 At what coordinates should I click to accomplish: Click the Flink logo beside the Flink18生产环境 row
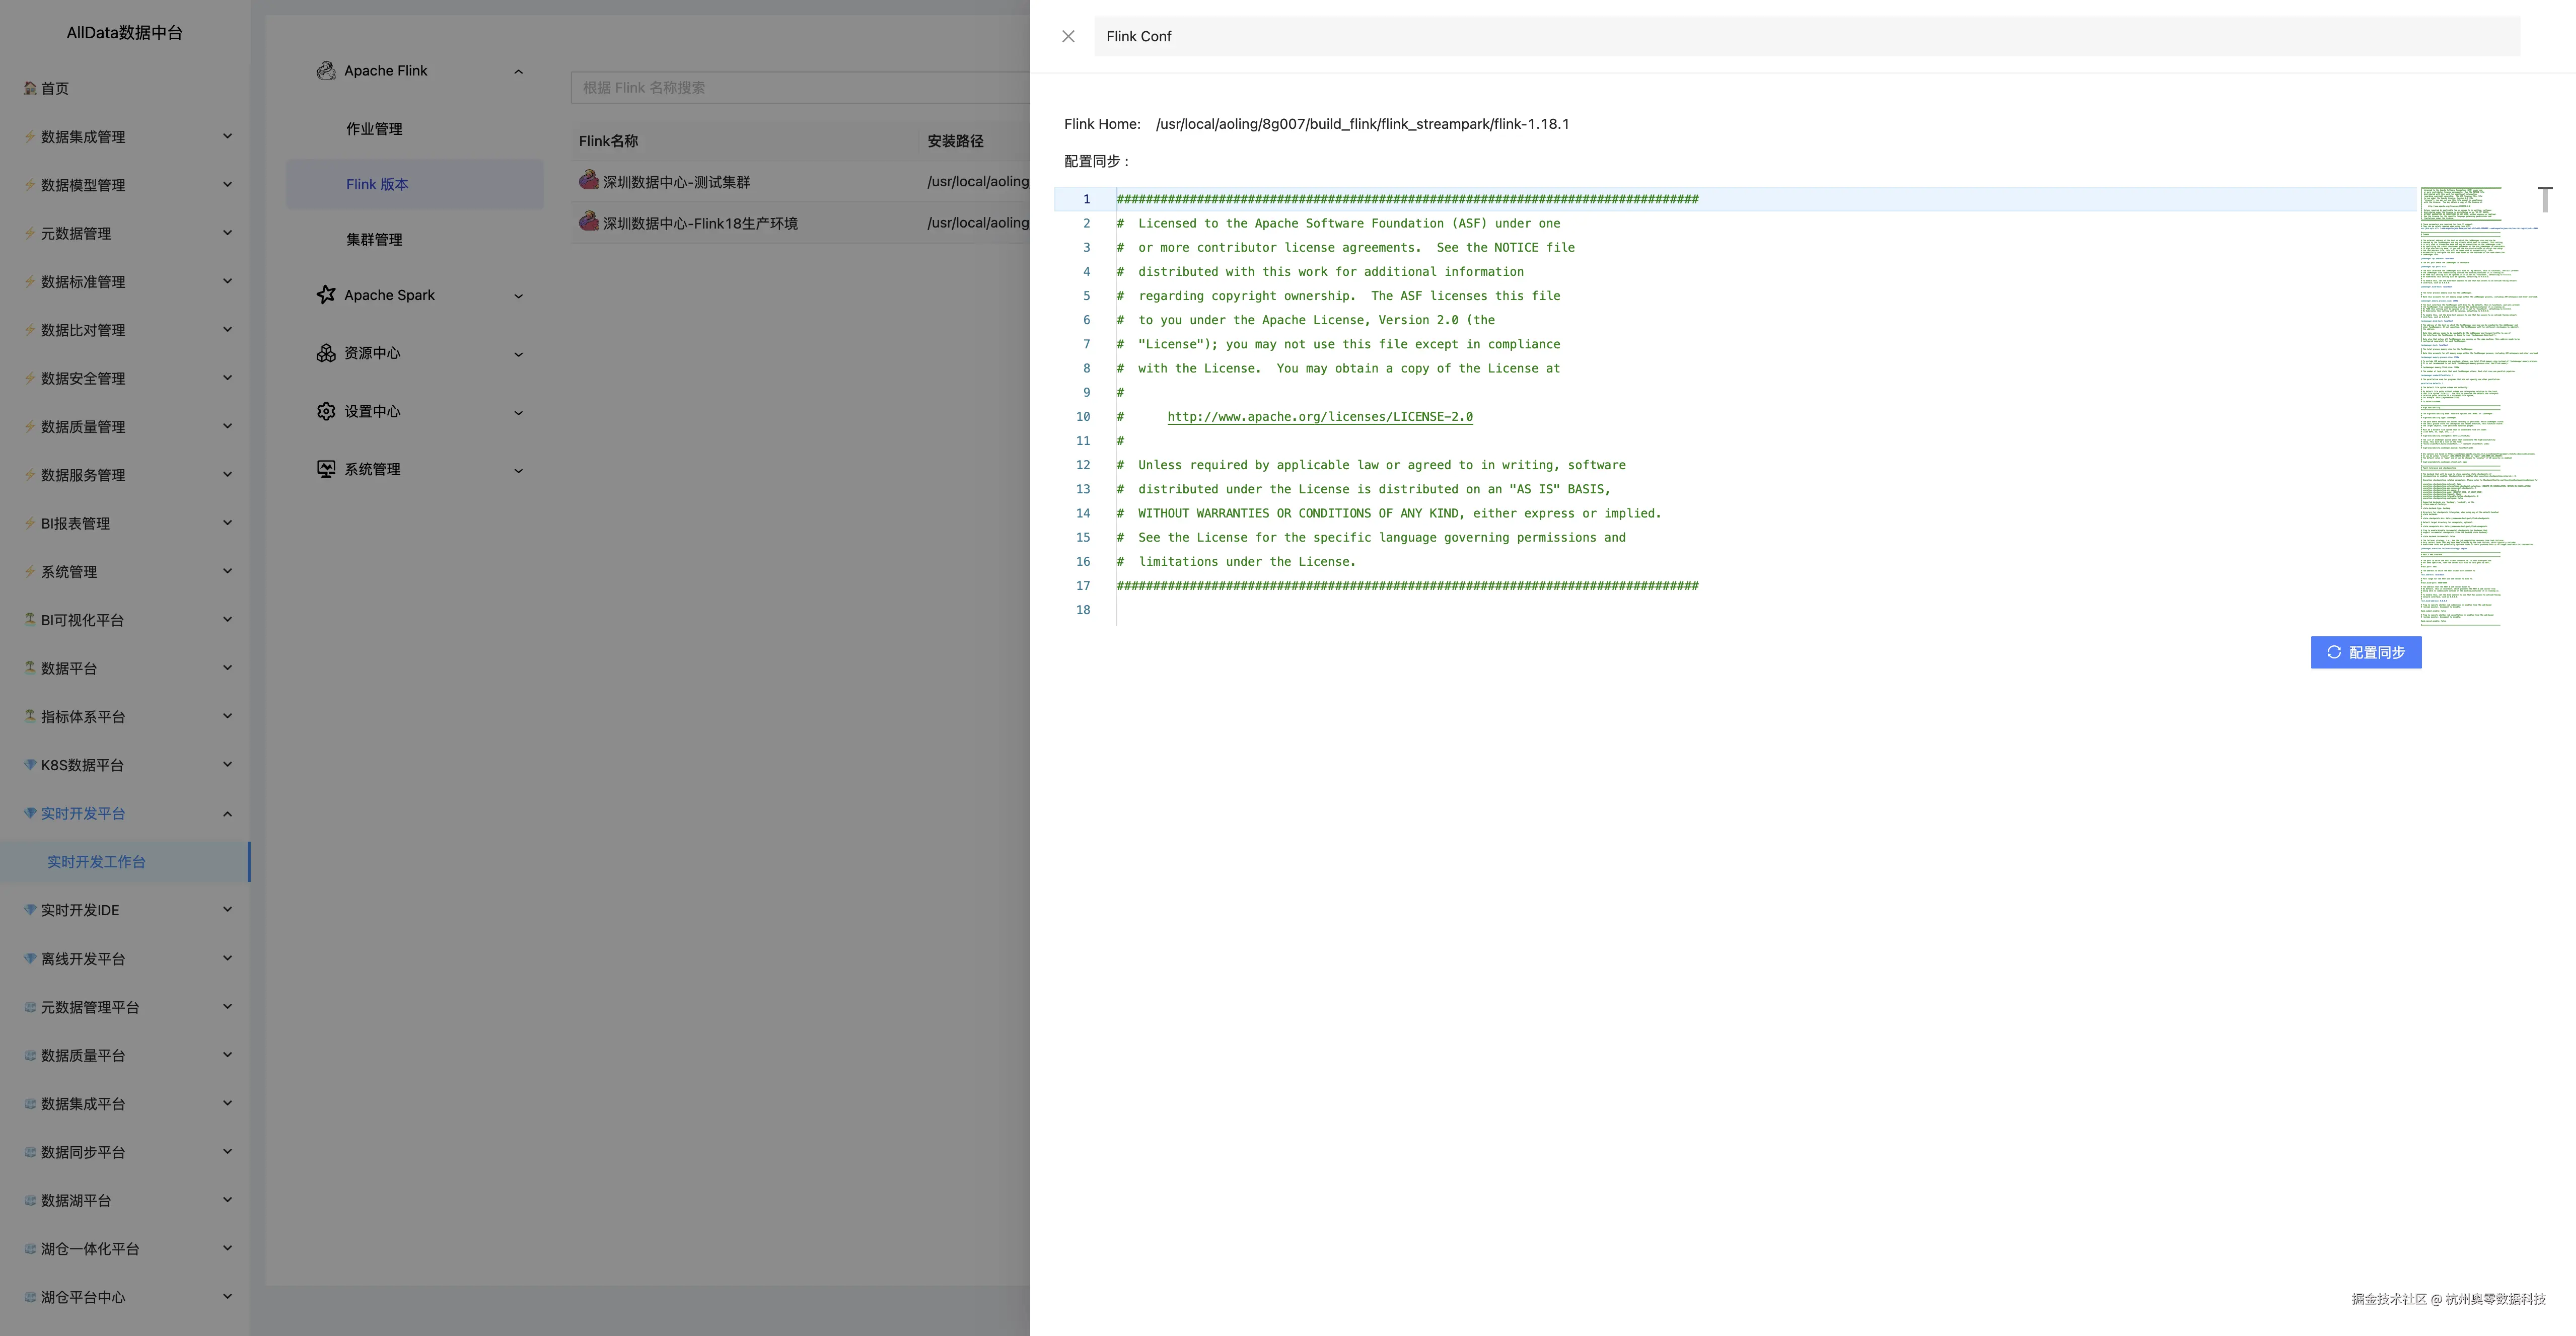click(x=589, y=222)
